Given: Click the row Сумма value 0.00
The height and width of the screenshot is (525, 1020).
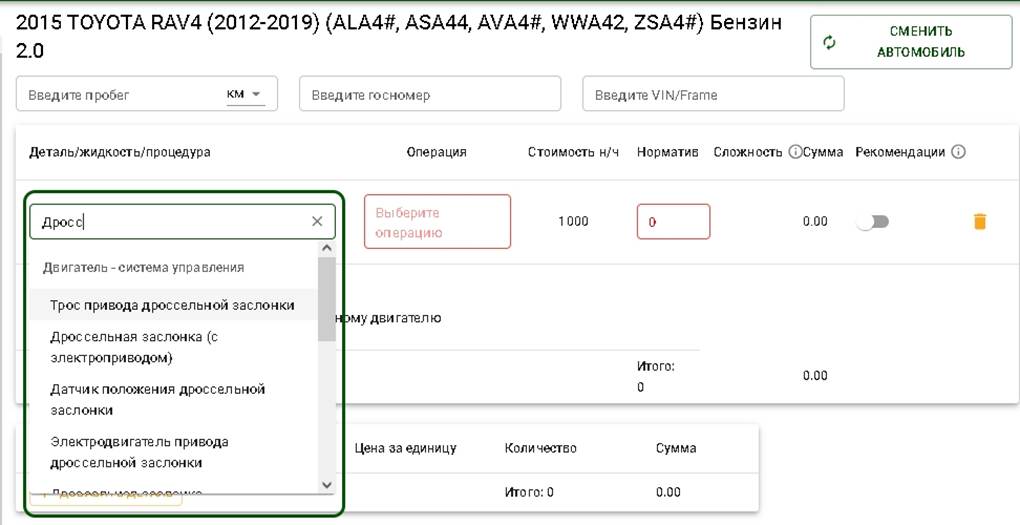Looking at the screenshot, I should click(x=815, y=221).
